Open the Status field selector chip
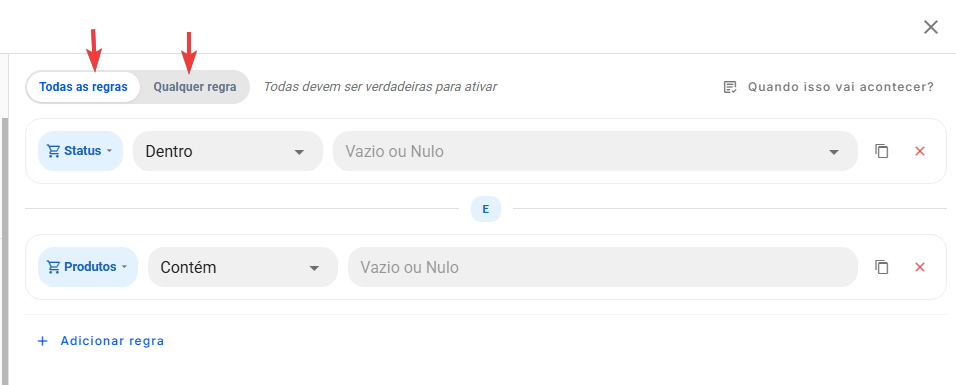Image resolution: width=956 pixels, height=385 pixels. 80,151
